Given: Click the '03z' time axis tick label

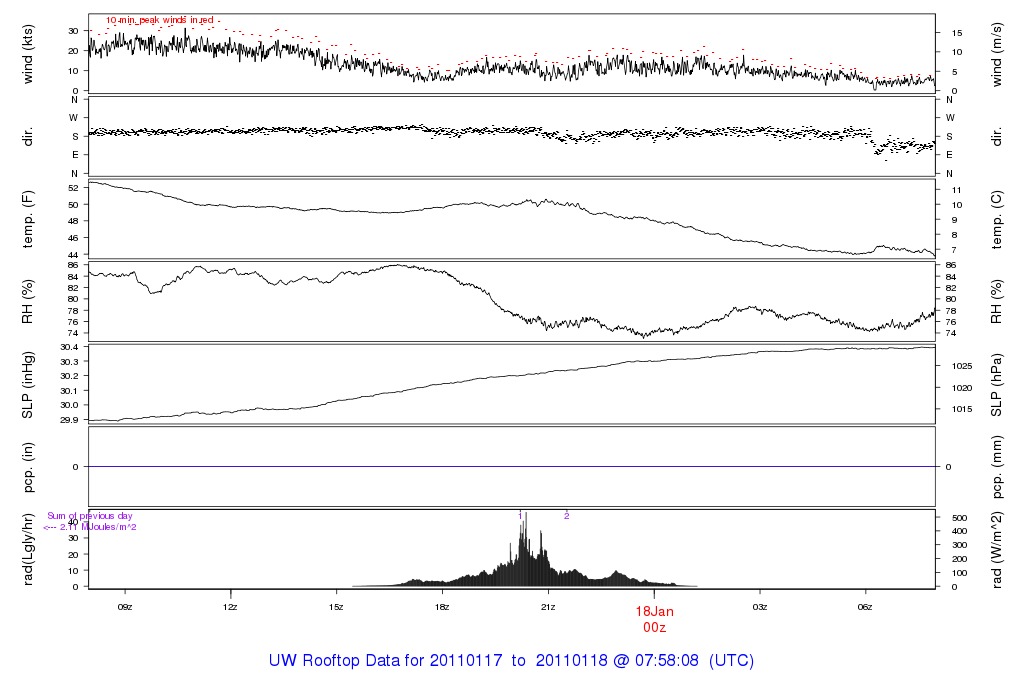Looking at the screenshot, I should click(x=760, y=607).
